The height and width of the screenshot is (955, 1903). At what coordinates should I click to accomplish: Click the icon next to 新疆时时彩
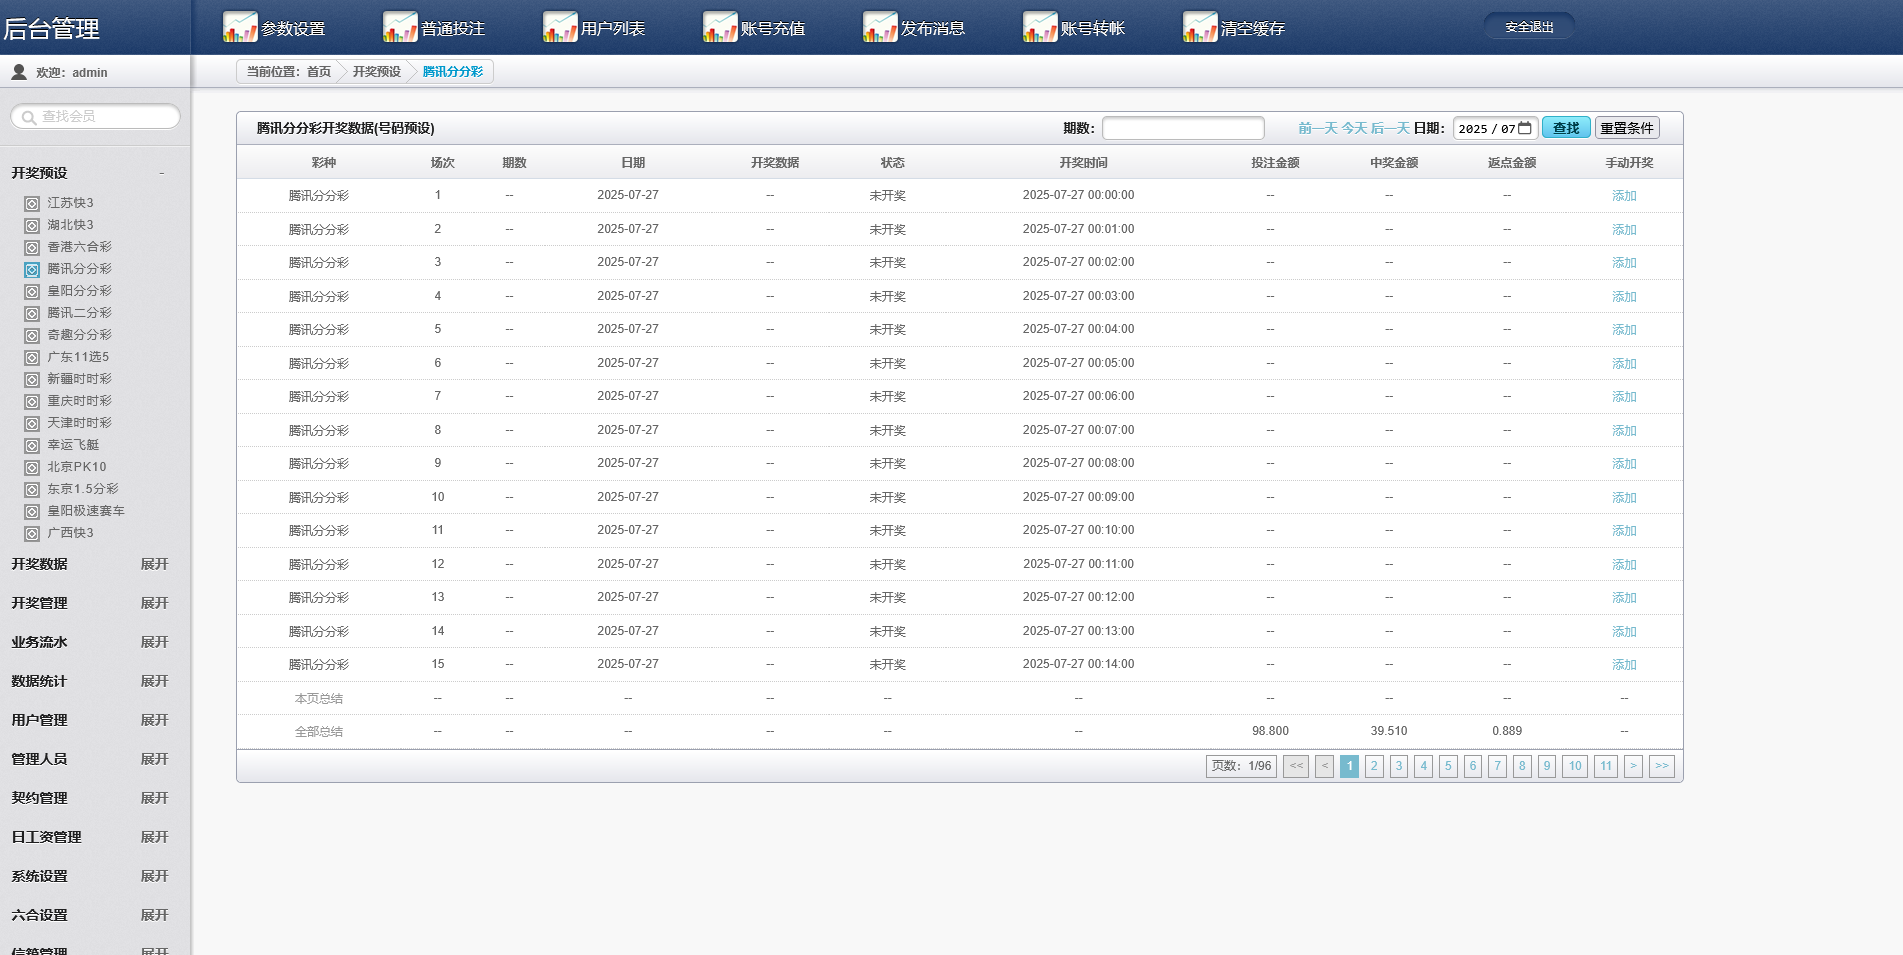pos(32,379)
